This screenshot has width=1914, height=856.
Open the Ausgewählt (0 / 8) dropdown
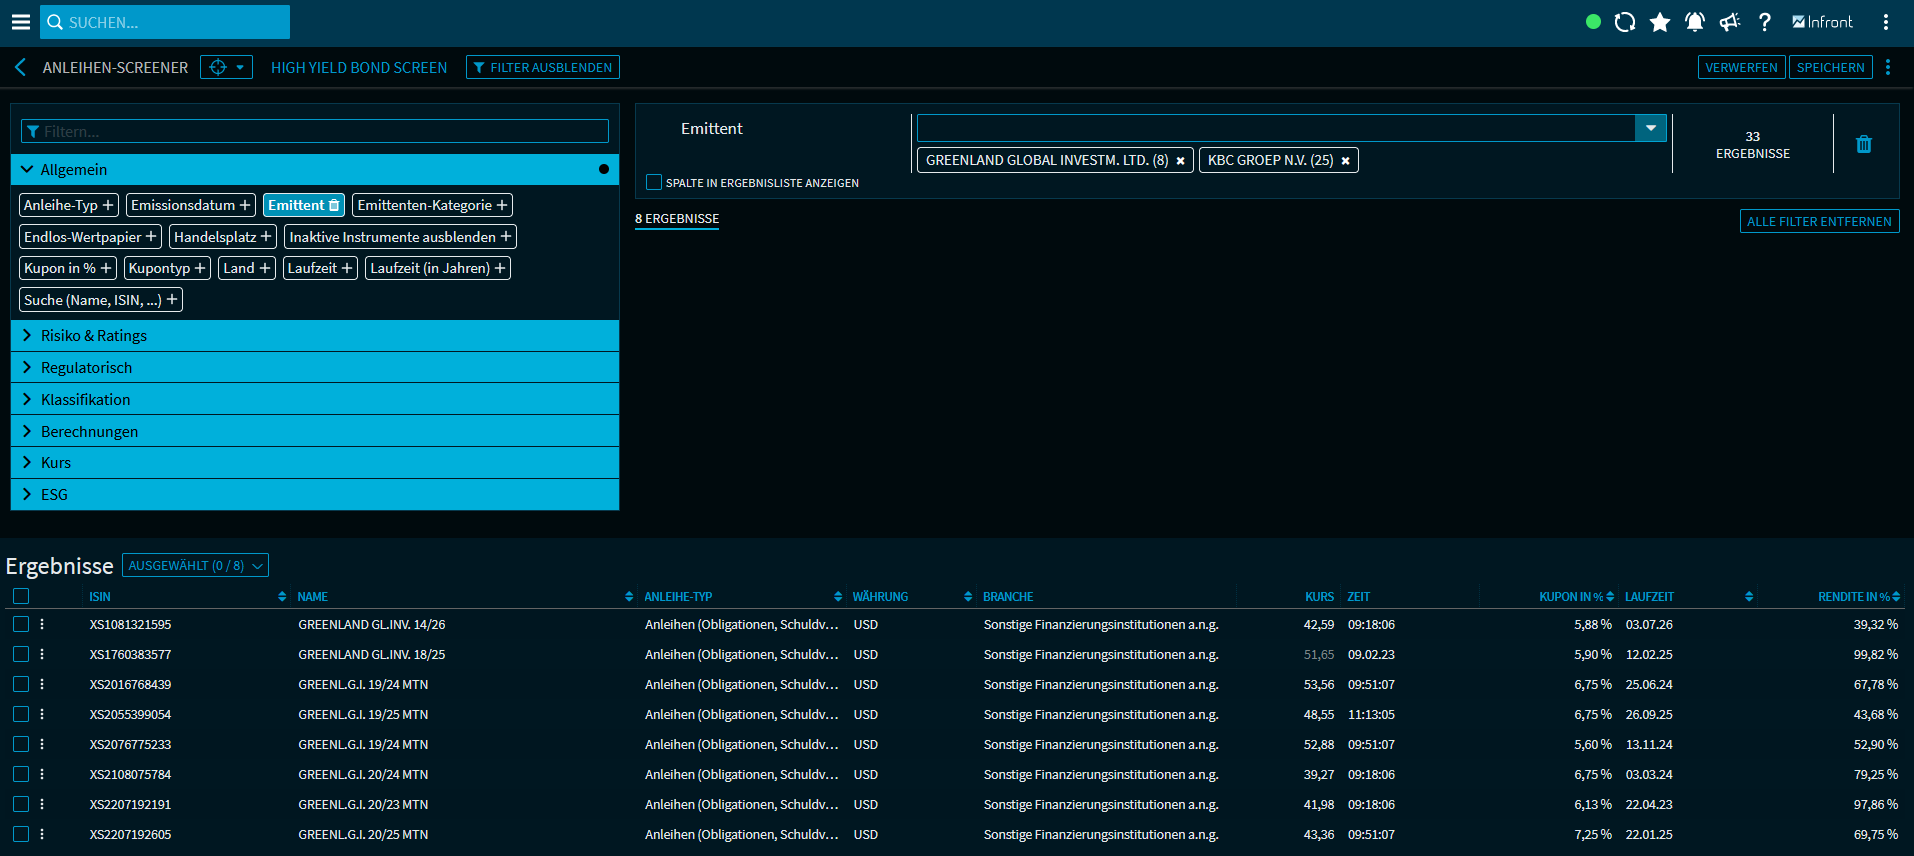point(195,566)
